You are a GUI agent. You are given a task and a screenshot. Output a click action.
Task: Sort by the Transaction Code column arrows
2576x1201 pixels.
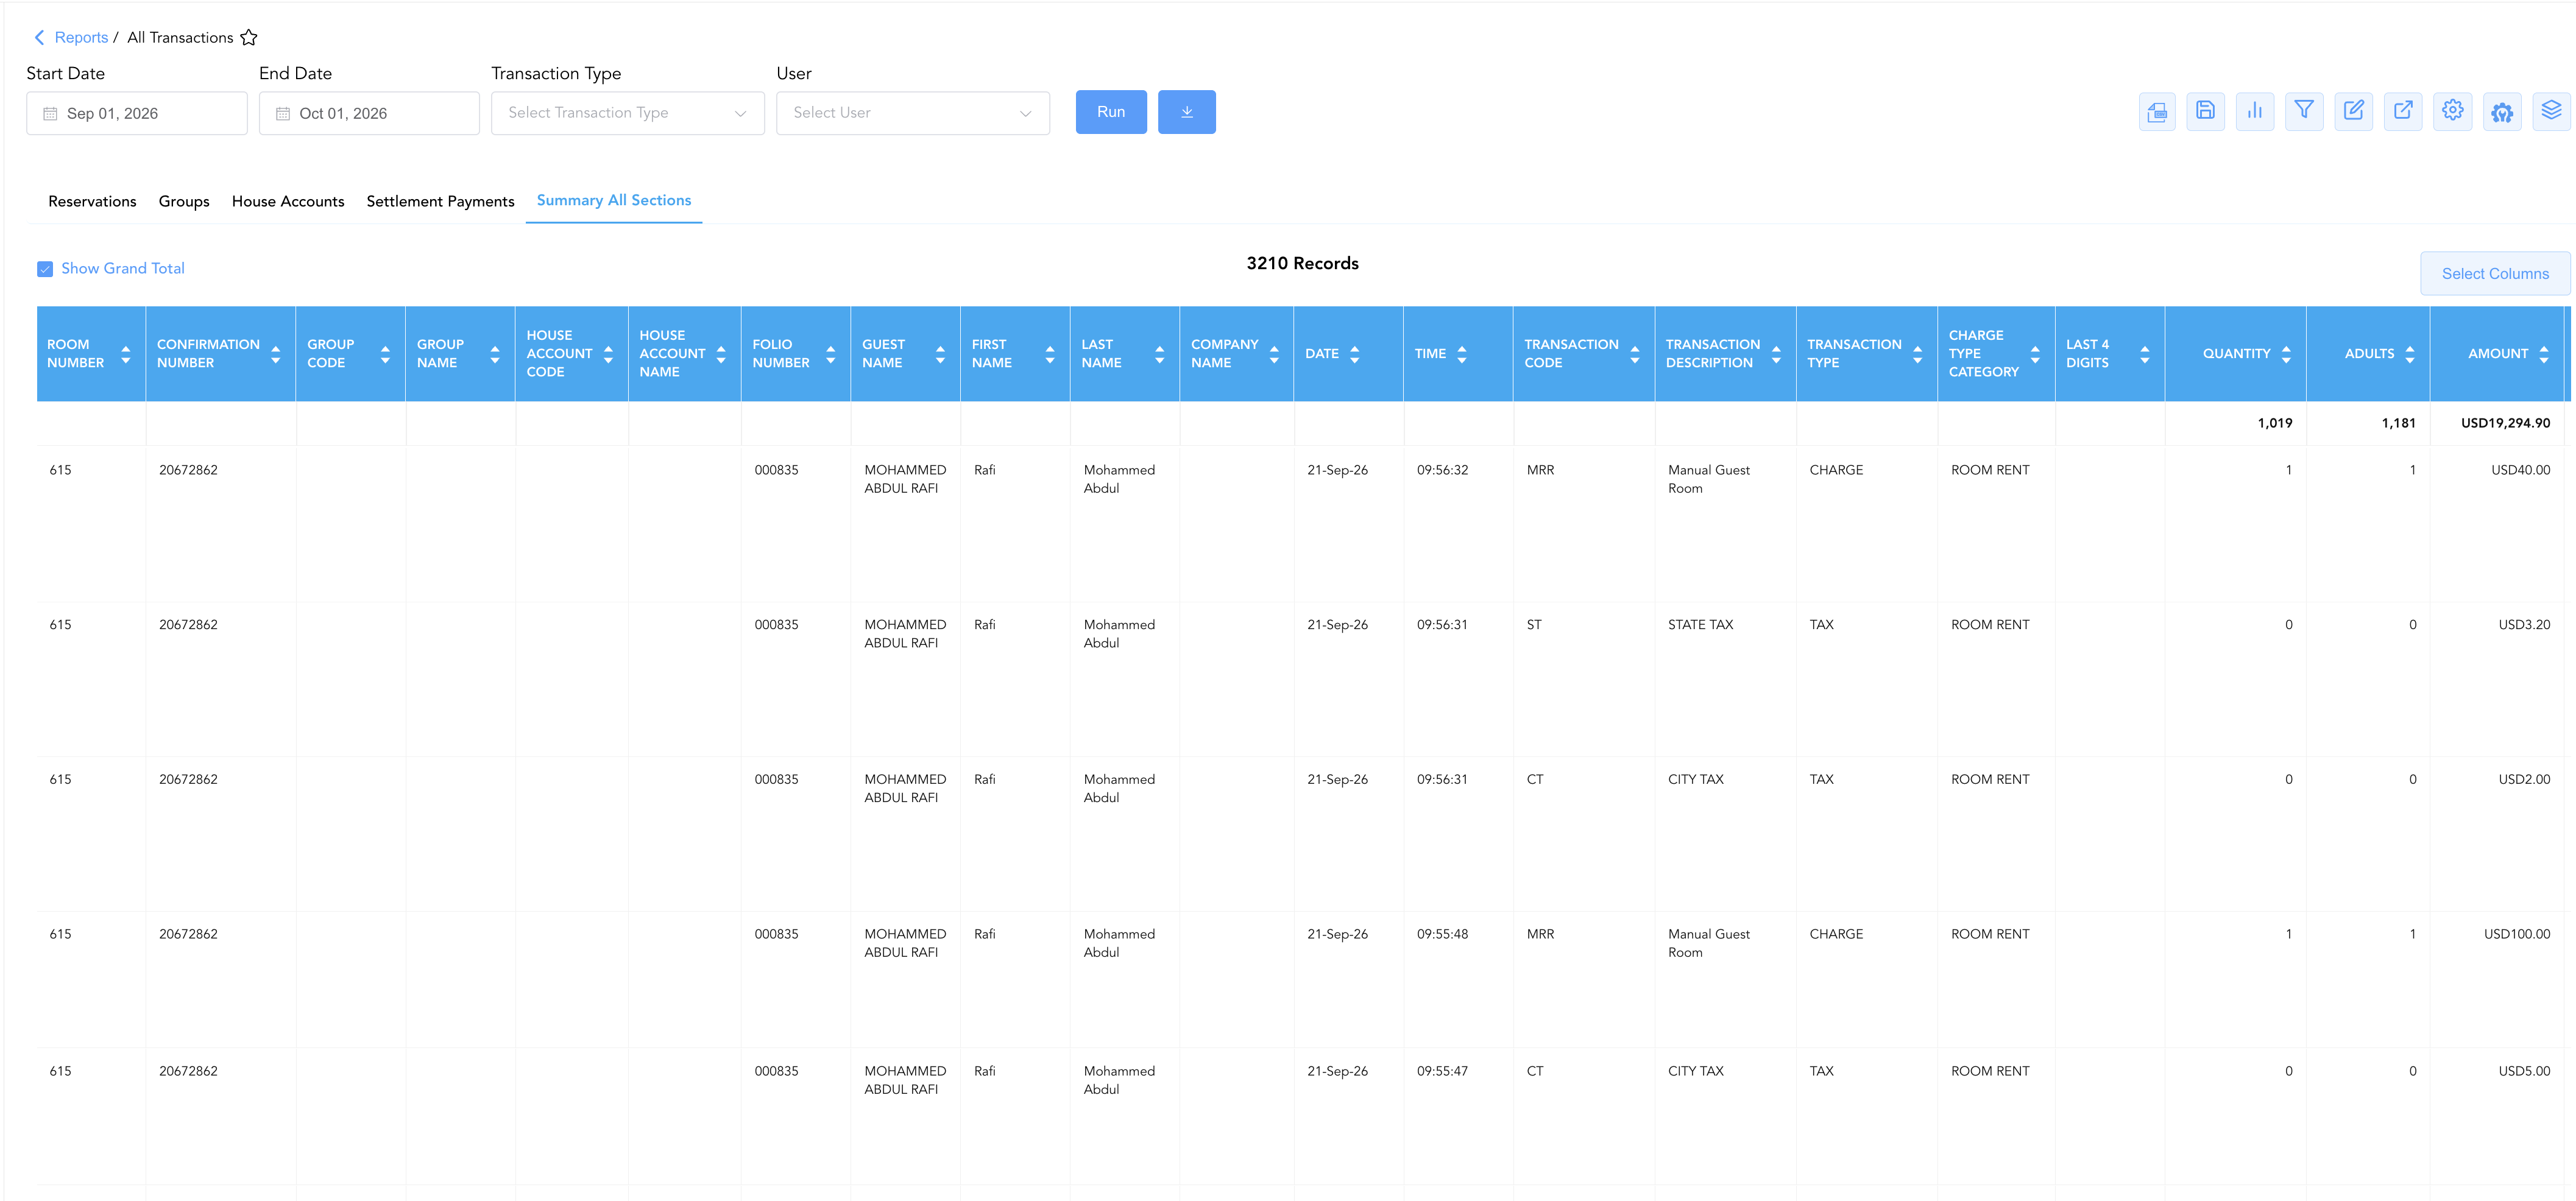(1635, 354)
